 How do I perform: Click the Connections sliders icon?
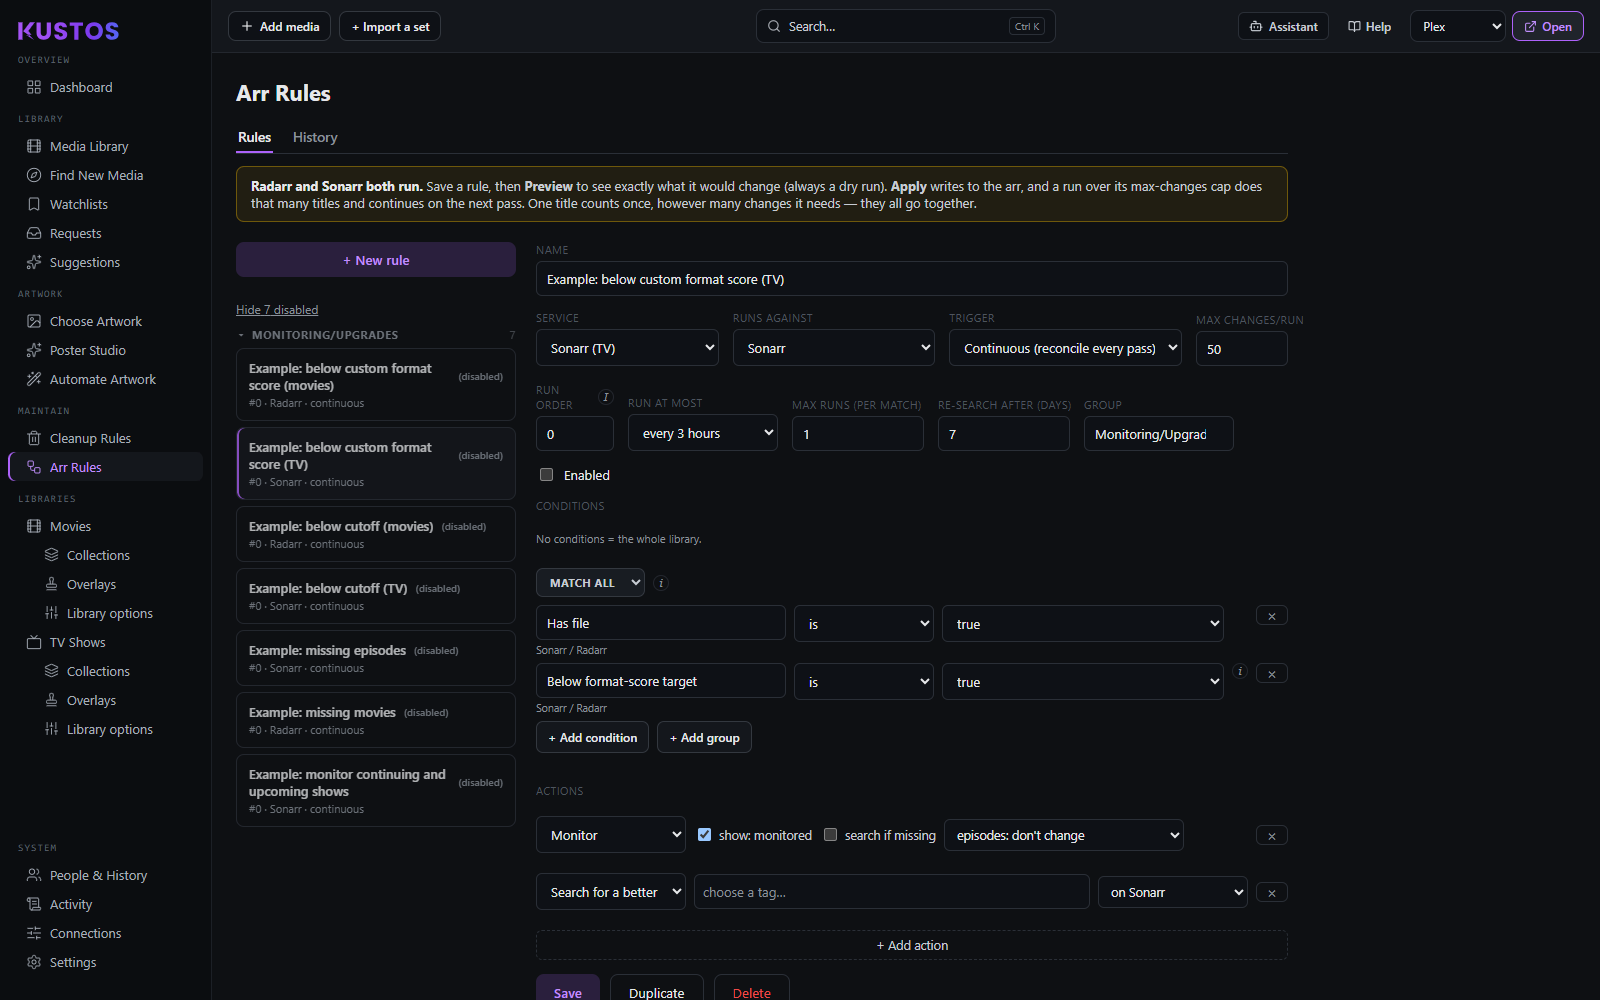click(x=34, y=933)
